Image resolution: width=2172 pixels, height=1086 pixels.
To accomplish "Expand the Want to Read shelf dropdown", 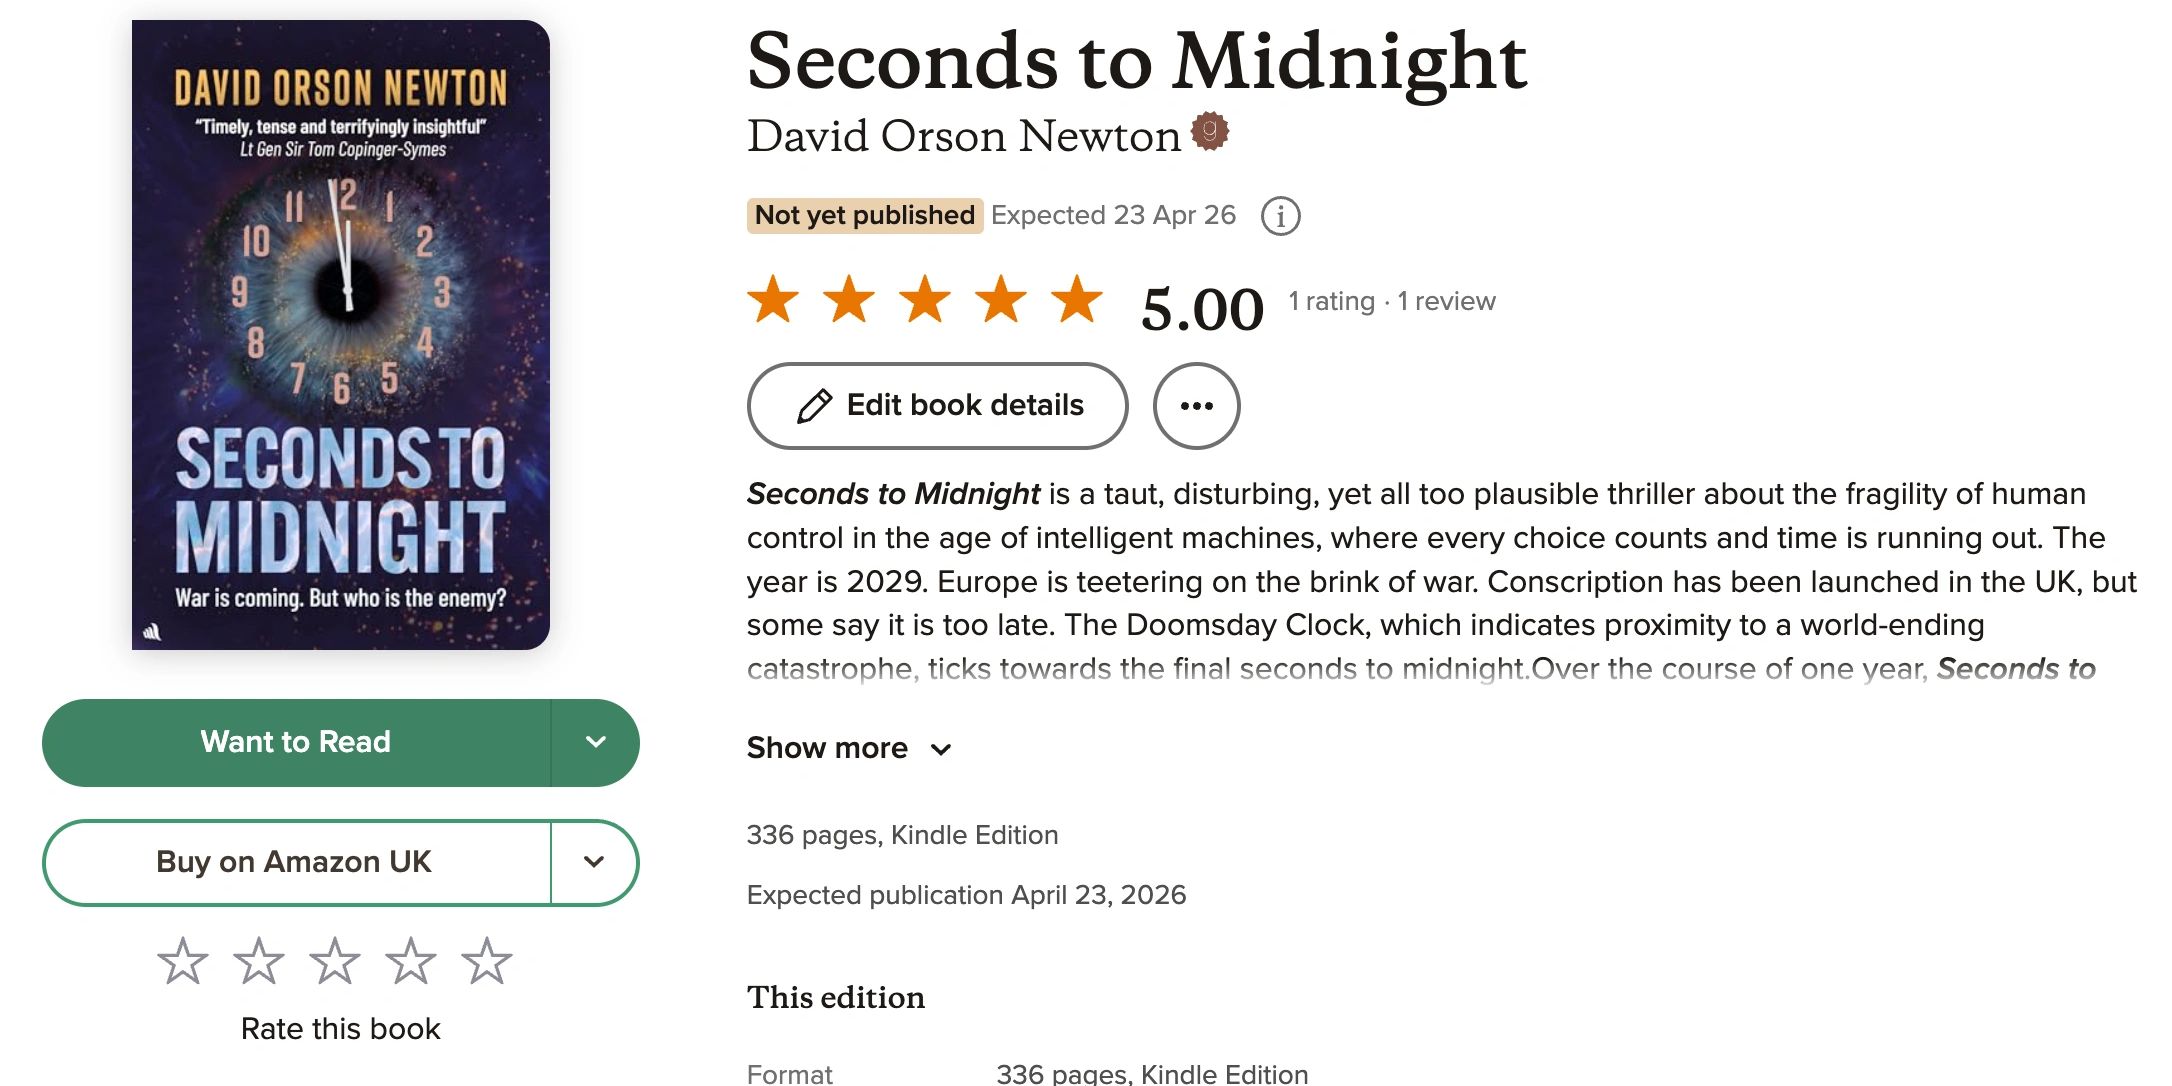I will click(595, 742).
